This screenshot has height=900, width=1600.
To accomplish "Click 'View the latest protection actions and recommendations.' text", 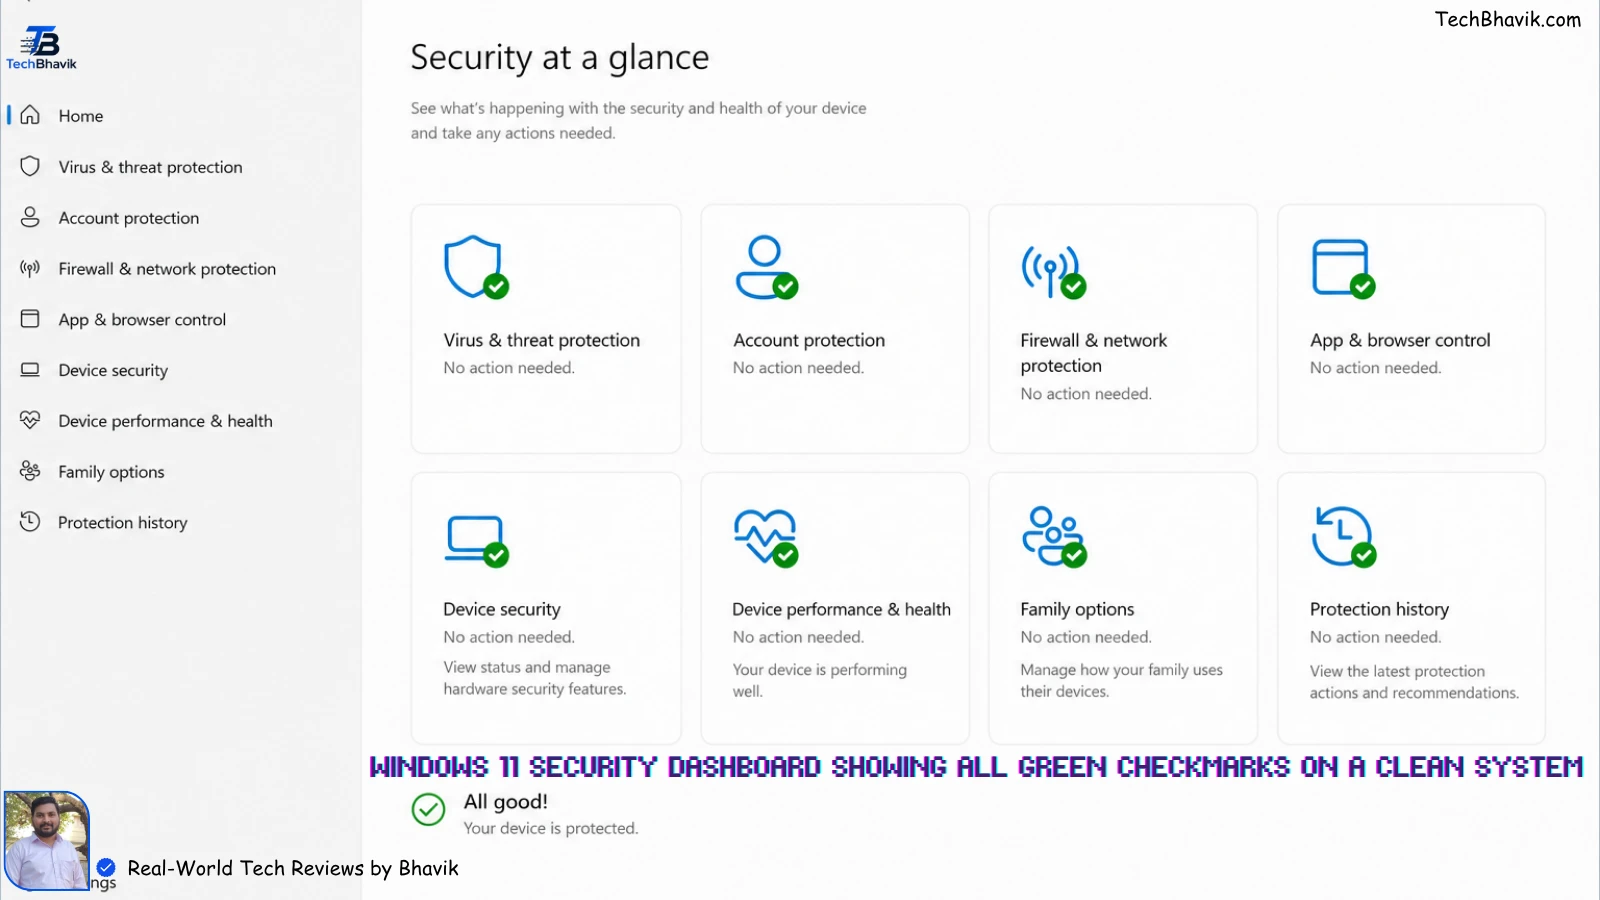I will (x=1414, y=682).
